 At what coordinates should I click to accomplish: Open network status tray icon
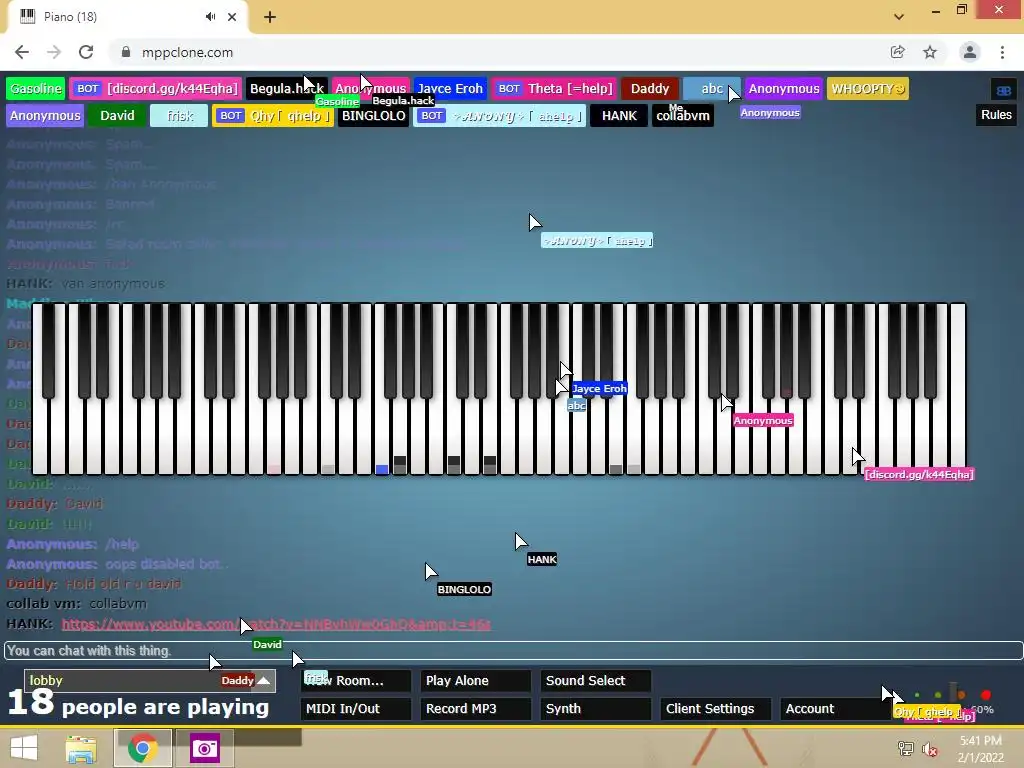click(905, 749)
